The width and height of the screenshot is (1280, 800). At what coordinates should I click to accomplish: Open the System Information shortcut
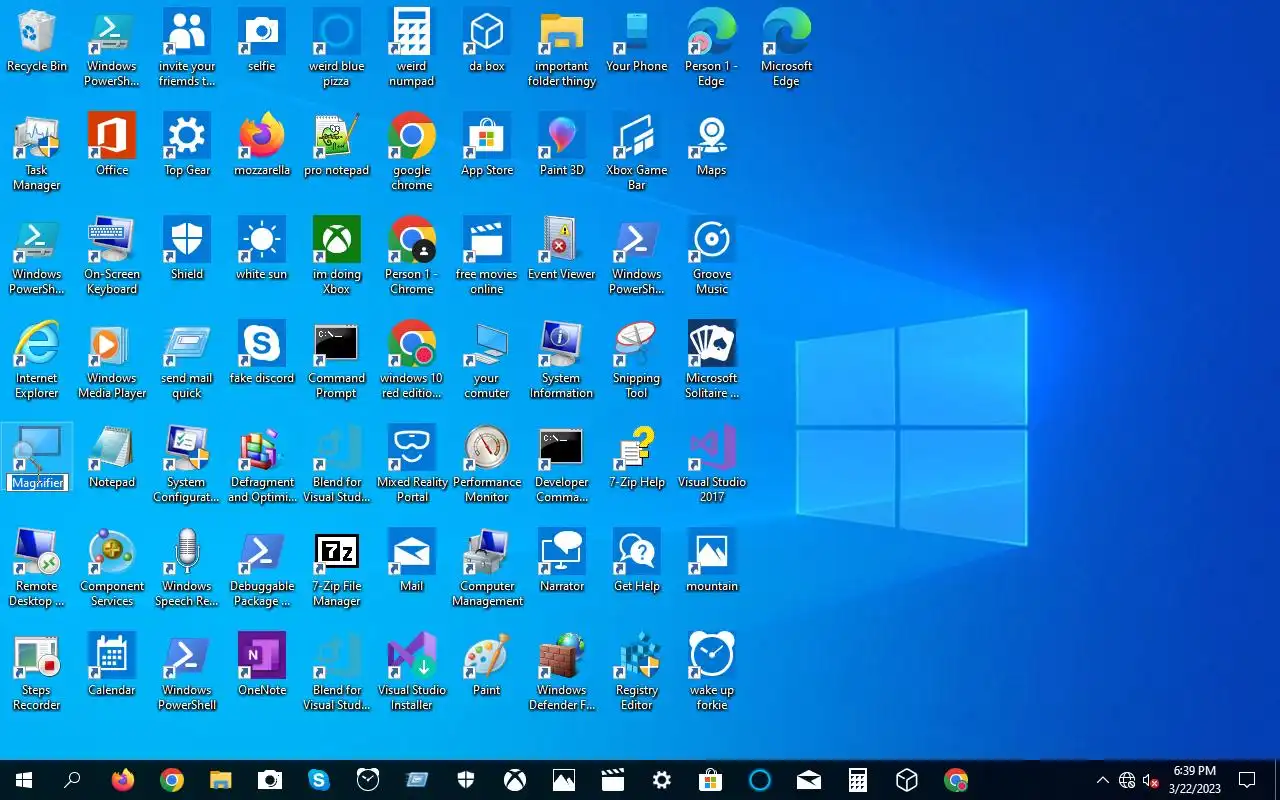click(562, 360)
